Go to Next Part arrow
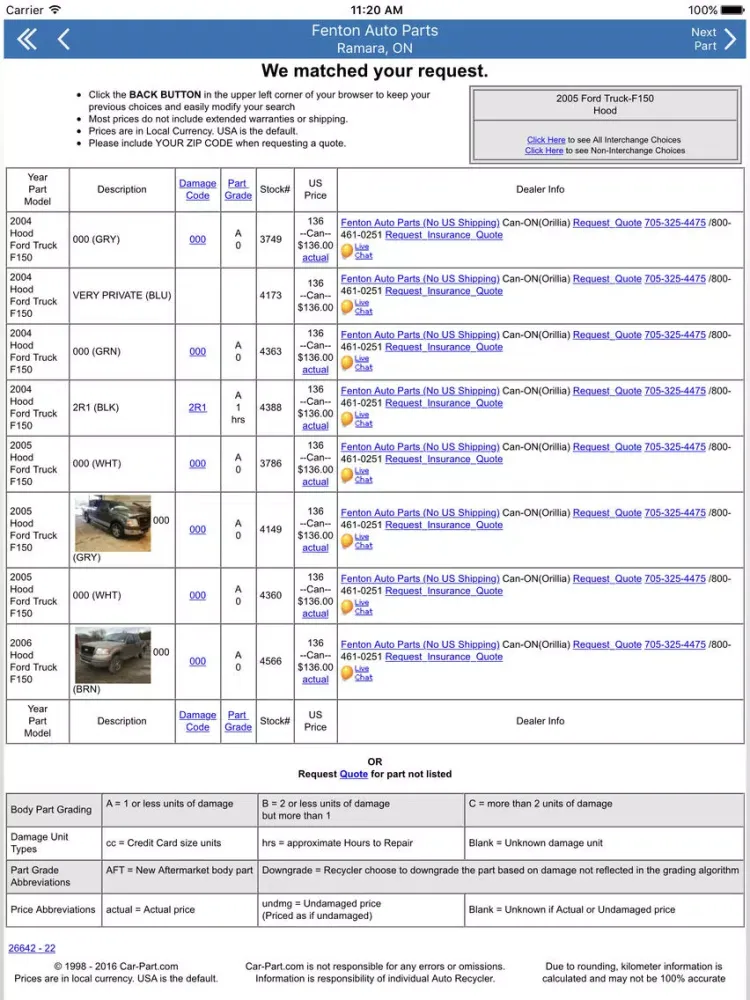 tap(730, 39)
